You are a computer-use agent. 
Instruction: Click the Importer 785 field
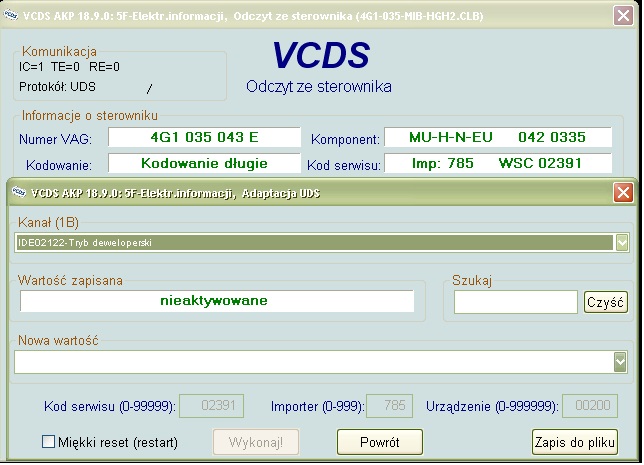point(389,406)
